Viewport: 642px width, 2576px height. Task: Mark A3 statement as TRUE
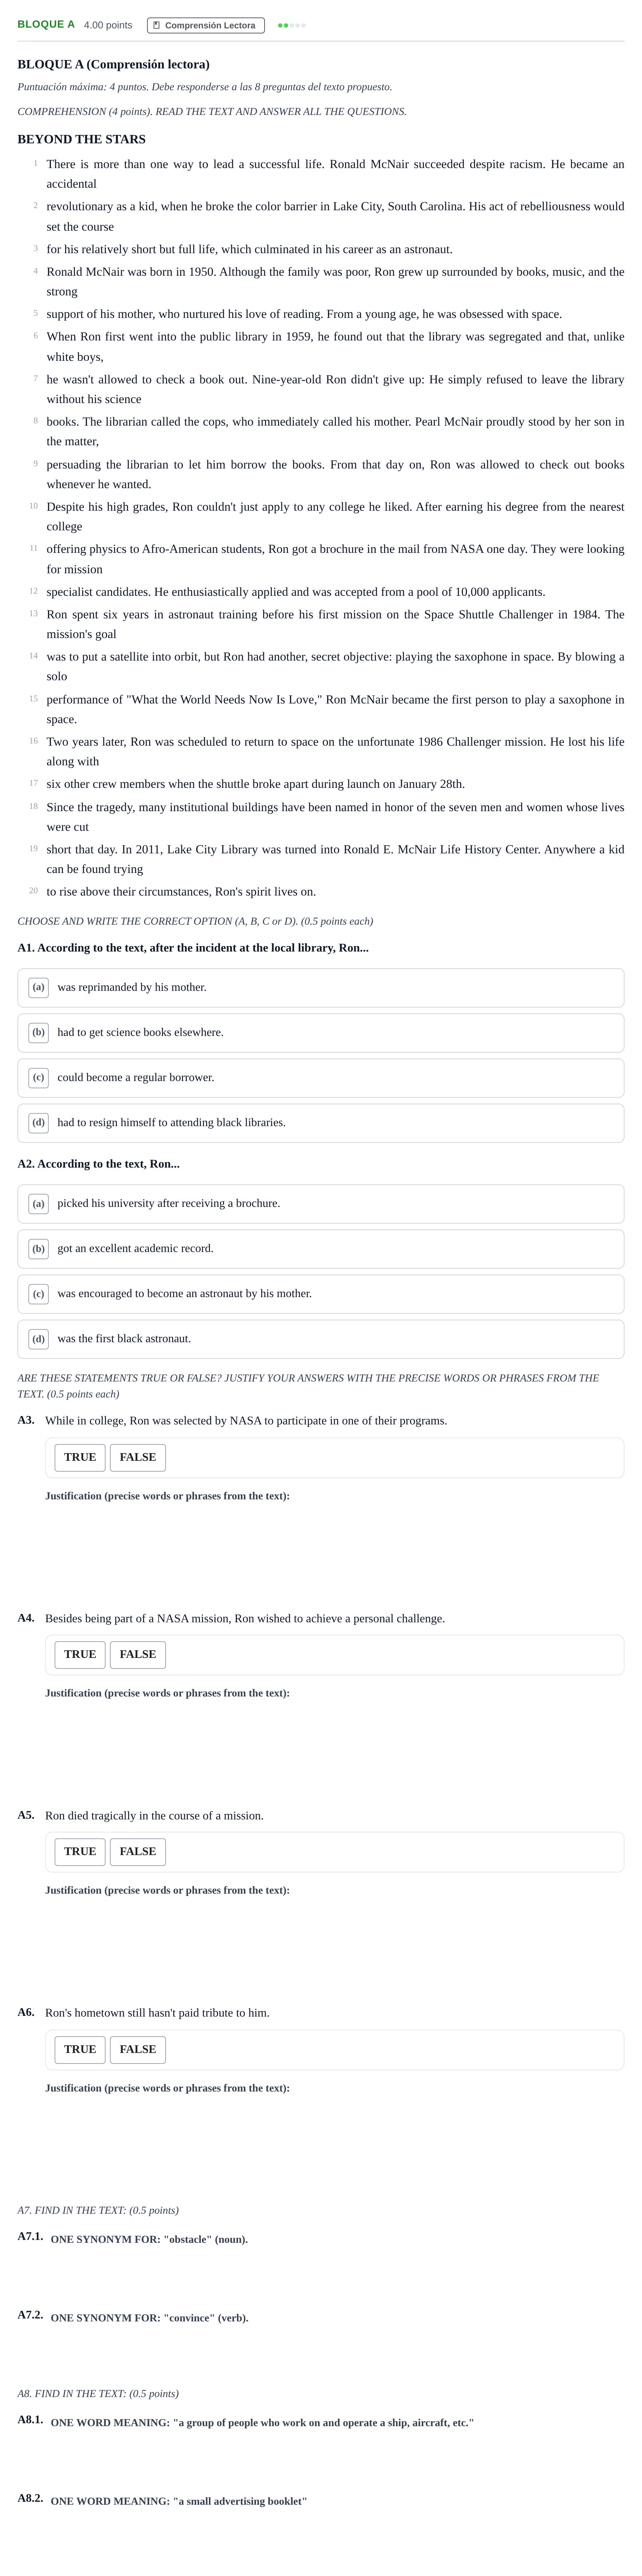click(x=80, y=1457)
